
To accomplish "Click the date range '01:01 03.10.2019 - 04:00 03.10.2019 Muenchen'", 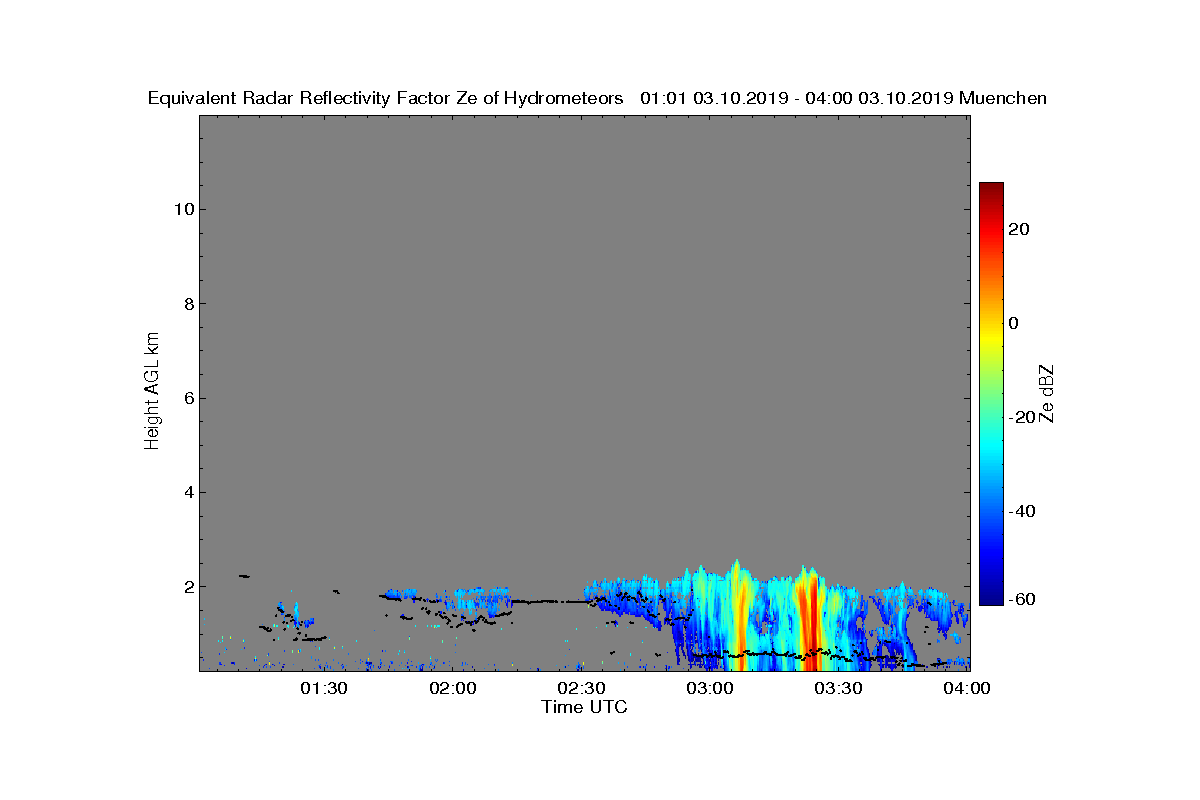I will click(x=843, y=98).
